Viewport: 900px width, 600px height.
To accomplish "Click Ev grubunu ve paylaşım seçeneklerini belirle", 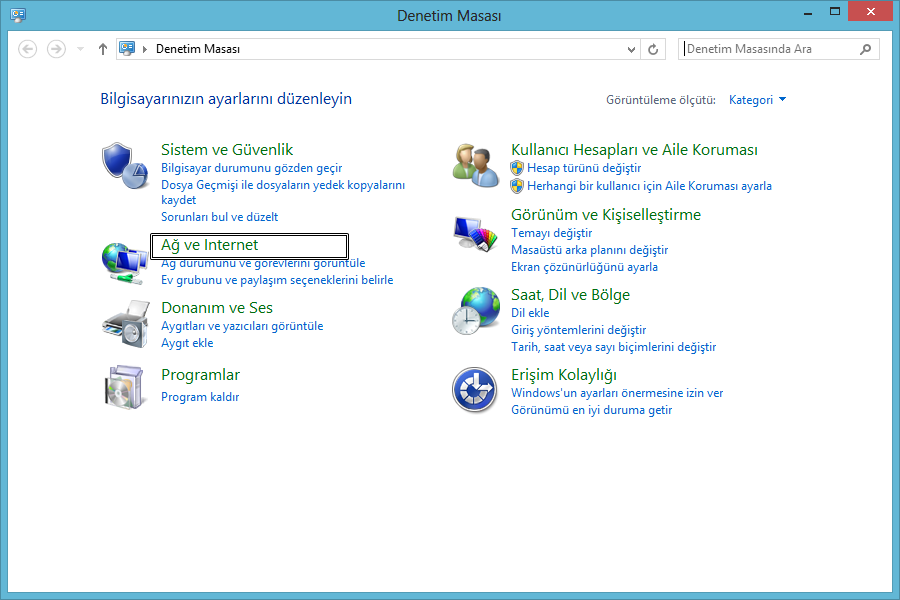I will [x=277, y=280].
